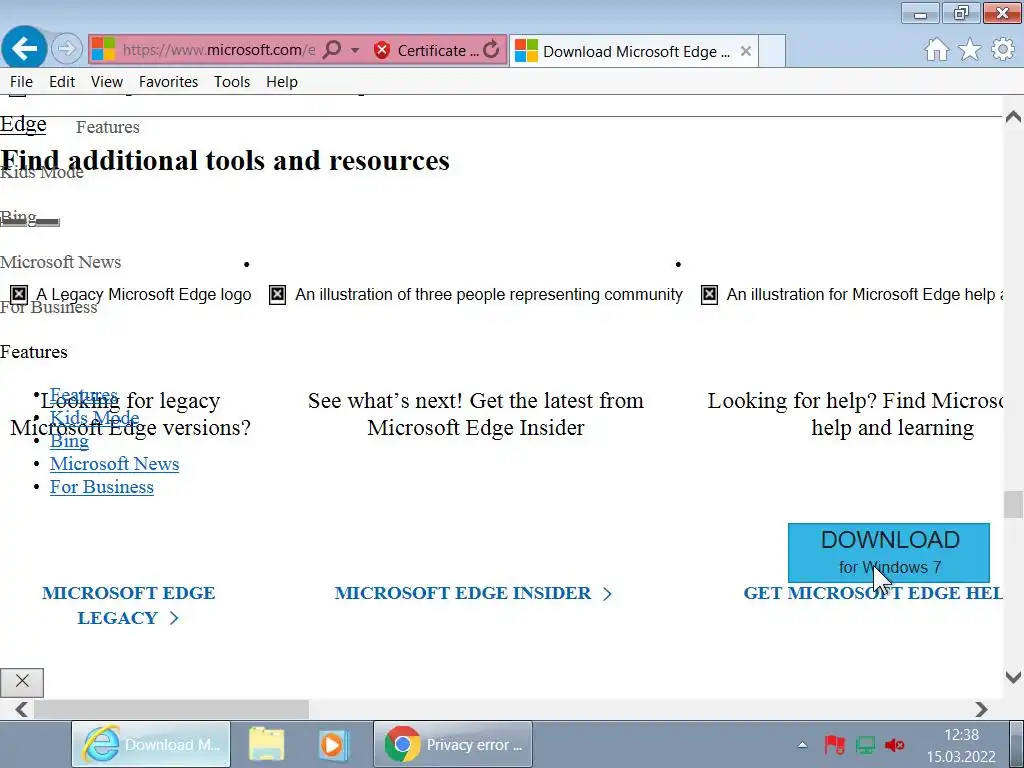Open the Tools gear icon

tap(1003, 50)
